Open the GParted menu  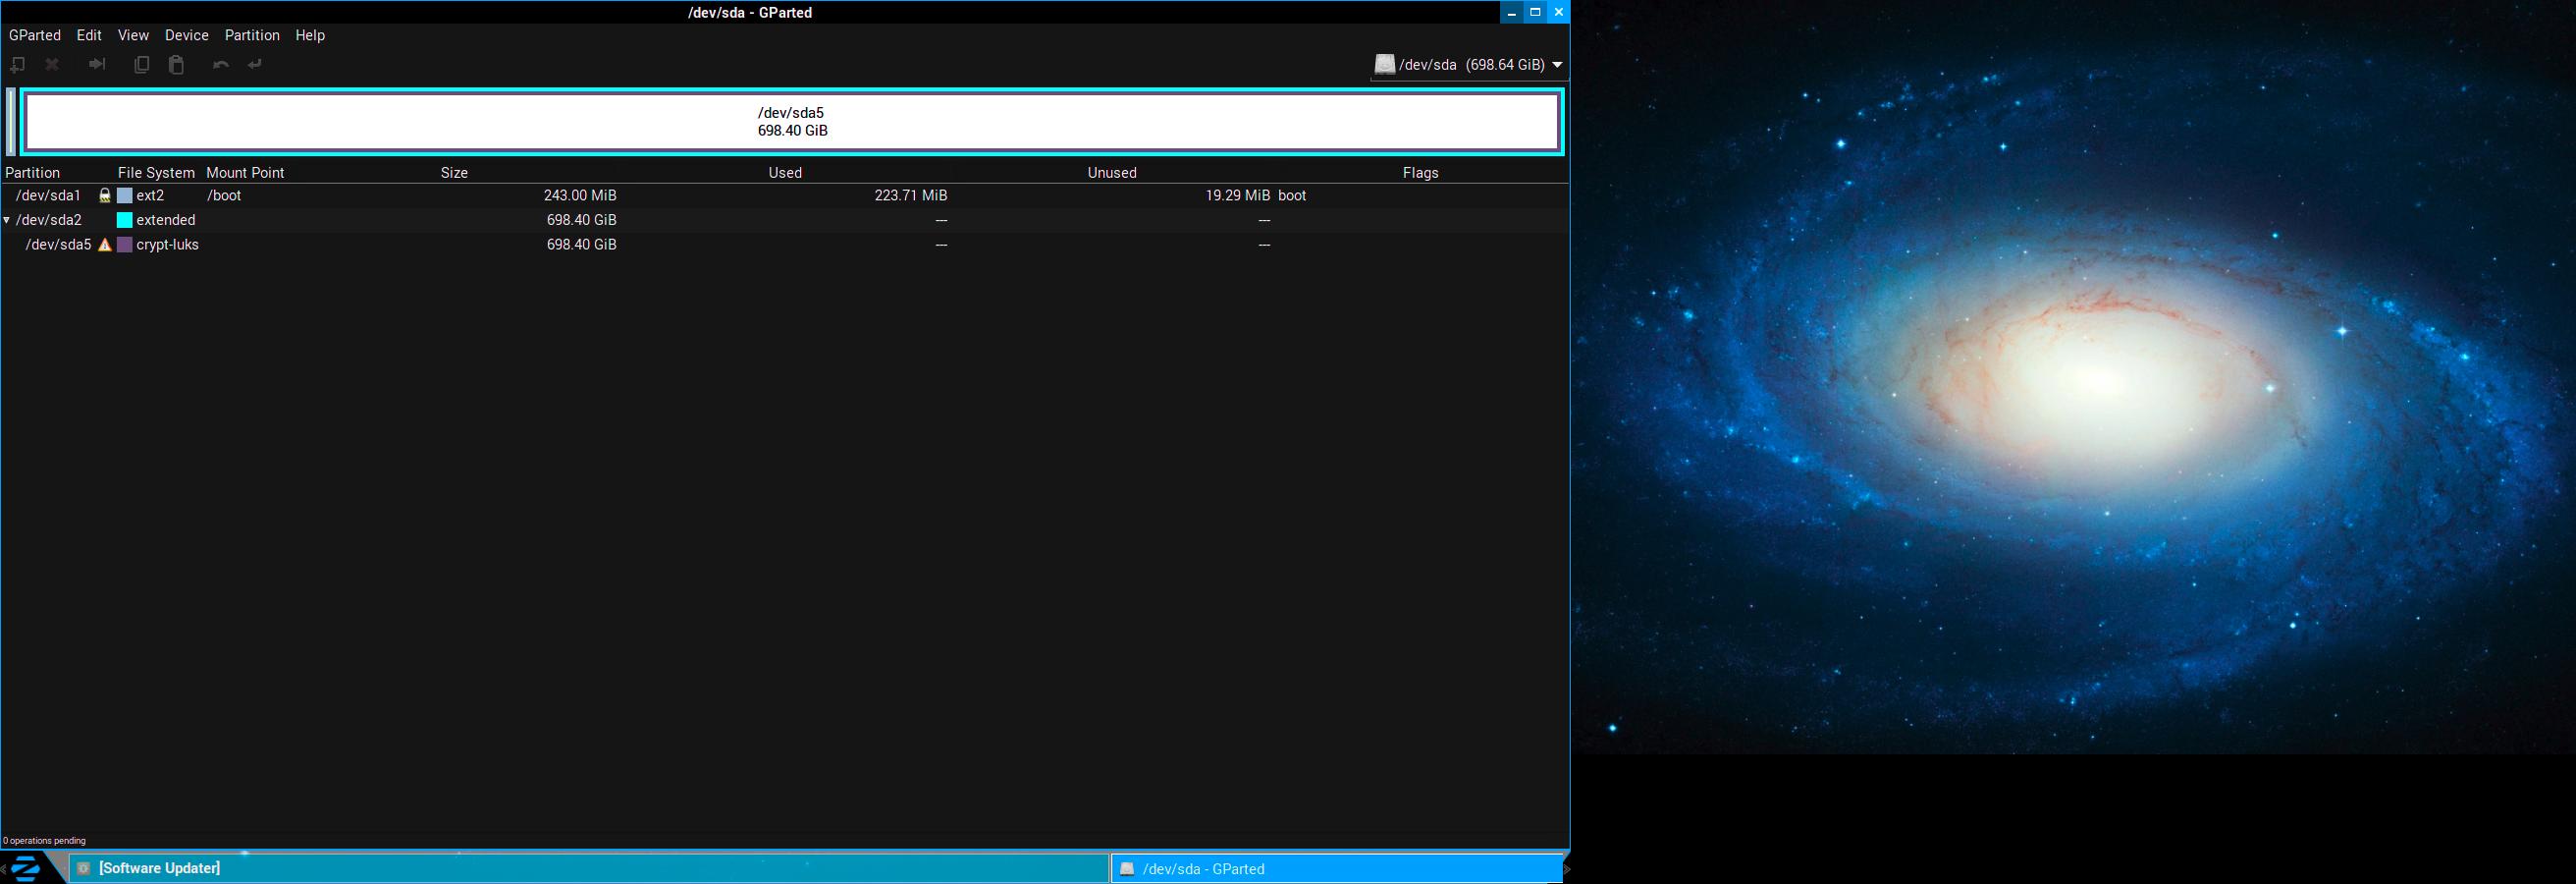click(x=35, y=35)
